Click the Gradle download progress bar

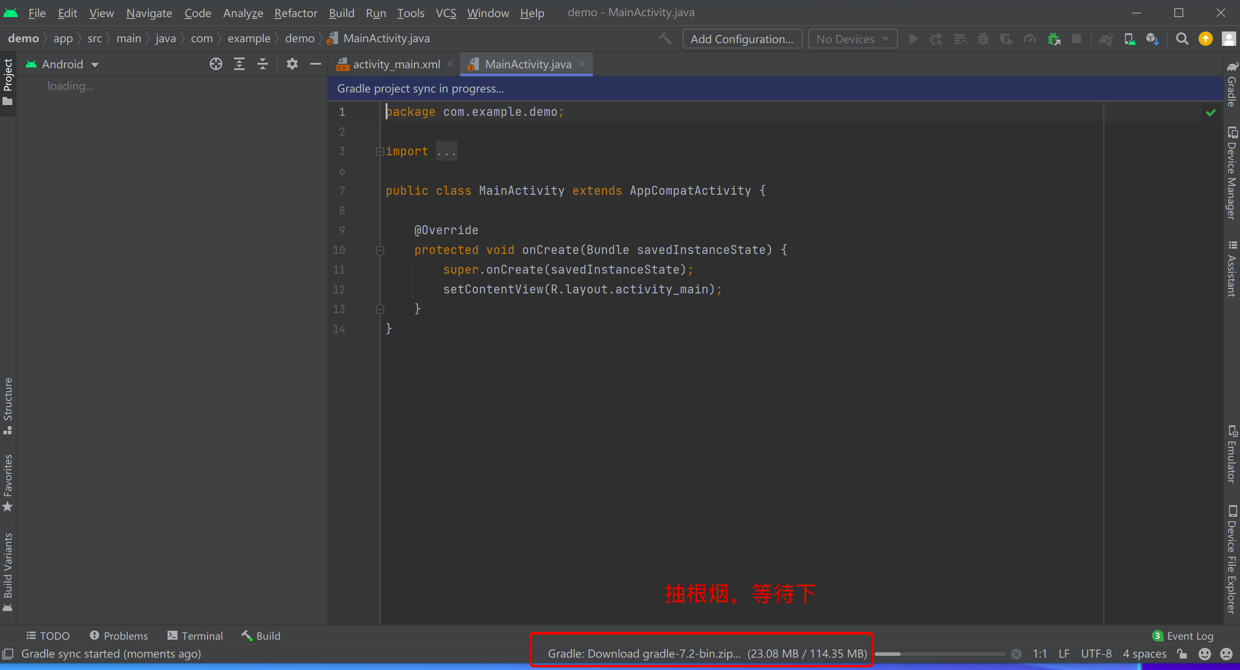tap(939, 654)
